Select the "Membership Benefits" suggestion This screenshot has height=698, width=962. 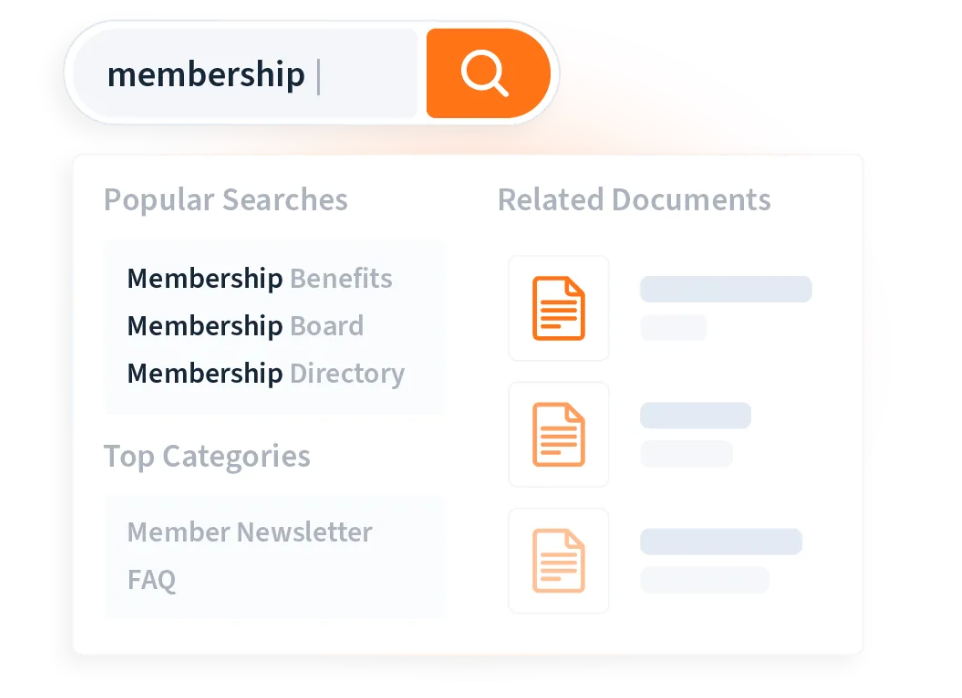[259, 278]
